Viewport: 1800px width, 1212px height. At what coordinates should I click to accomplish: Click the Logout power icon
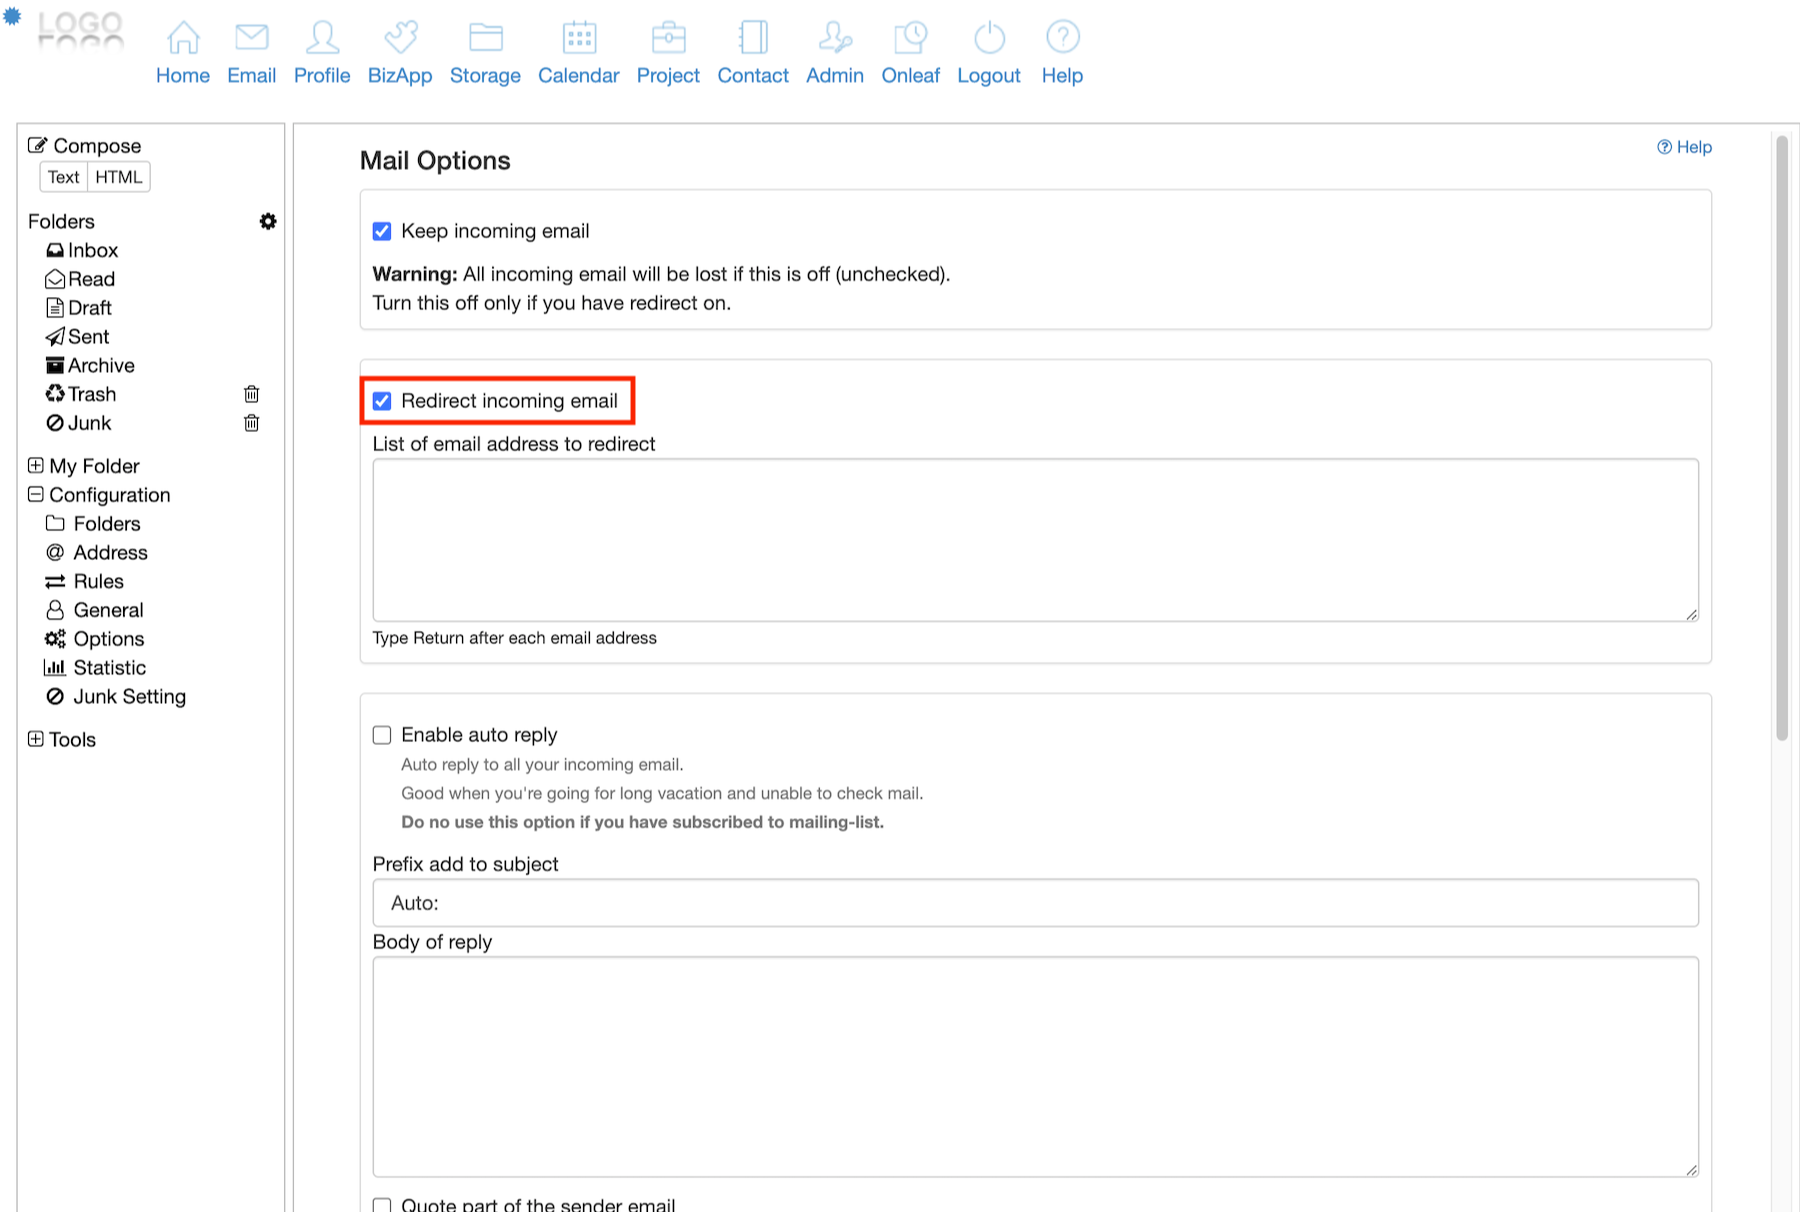tap(989, 38)
